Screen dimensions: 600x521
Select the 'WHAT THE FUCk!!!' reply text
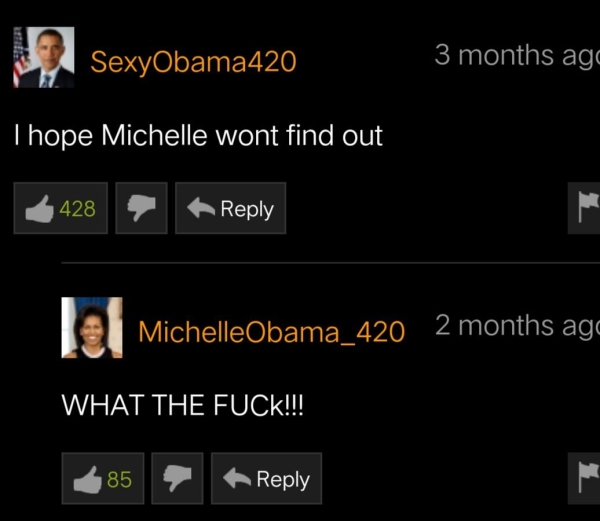click(183, 405)
